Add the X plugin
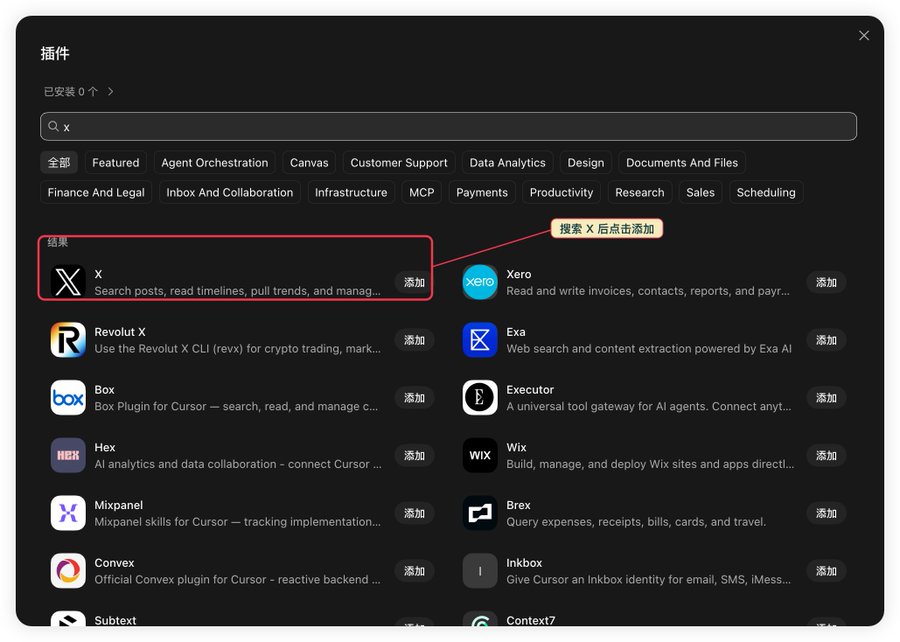The image size is (900, 642). coord(414,282)
